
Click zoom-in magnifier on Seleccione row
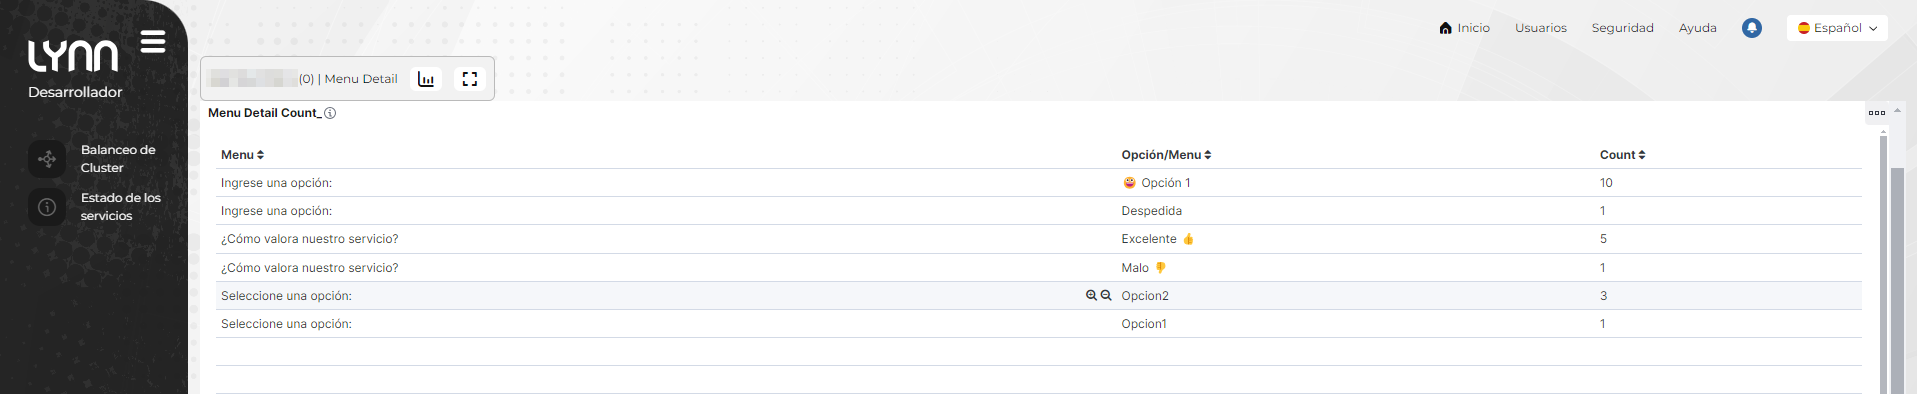coord(1091,295)
